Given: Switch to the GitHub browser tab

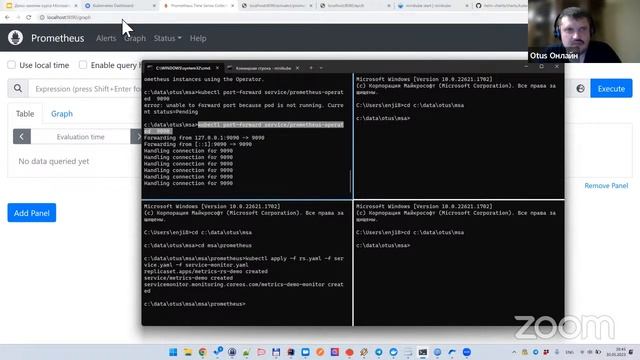Looking at the screenshot, I should coord(501,6).
